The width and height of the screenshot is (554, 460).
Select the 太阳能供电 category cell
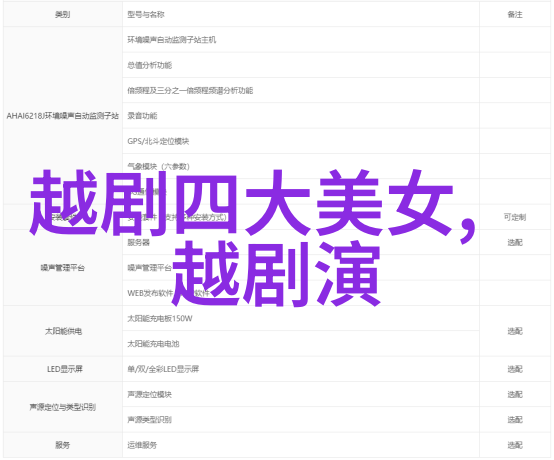click(x=63, y=331)
